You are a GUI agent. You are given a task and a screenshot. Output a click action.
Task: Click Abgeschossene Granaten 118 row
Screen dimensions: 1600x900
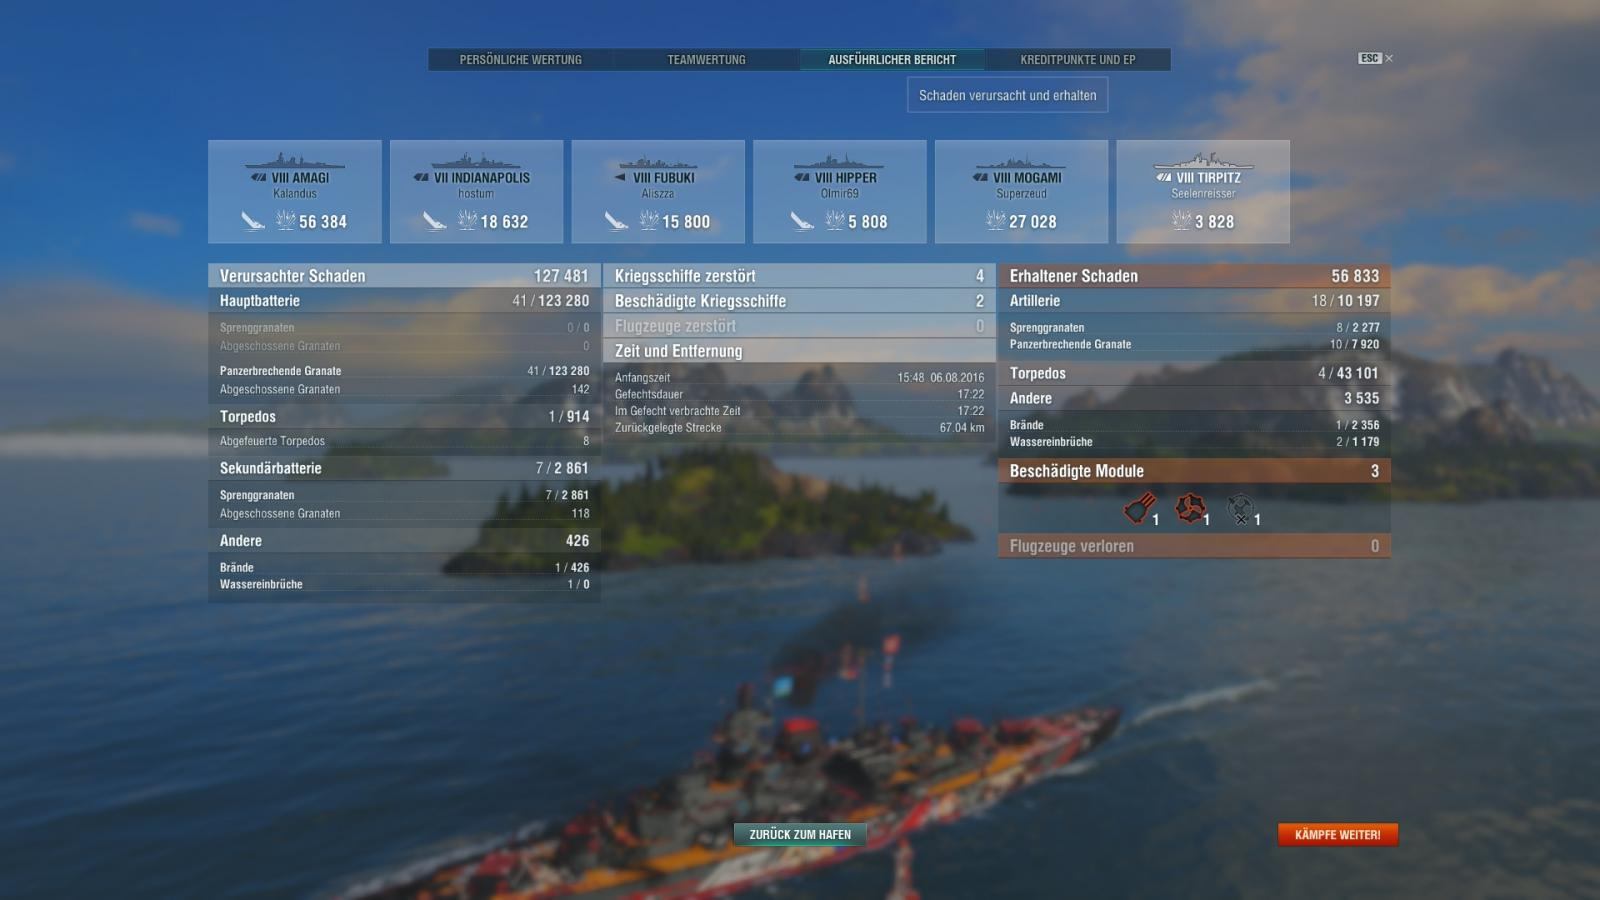pos(404,514)
